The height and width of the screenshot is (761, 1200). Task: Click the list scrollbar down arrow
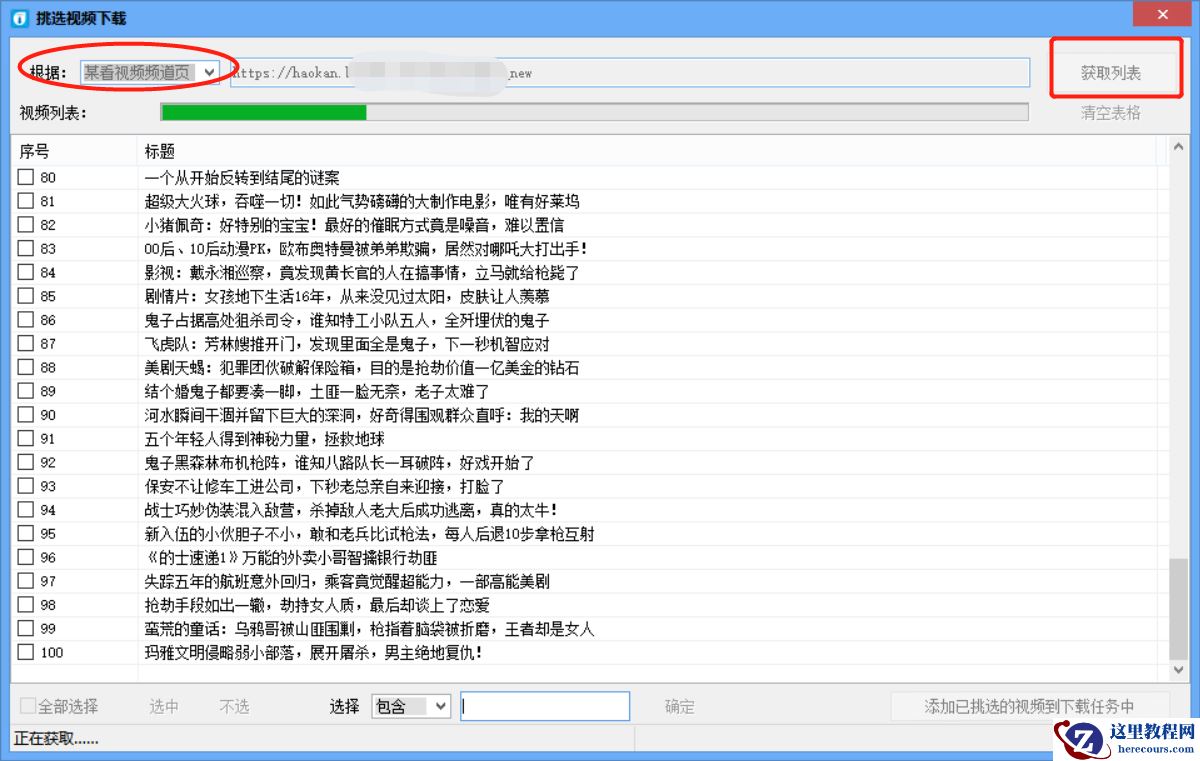tap(1177, 671)
